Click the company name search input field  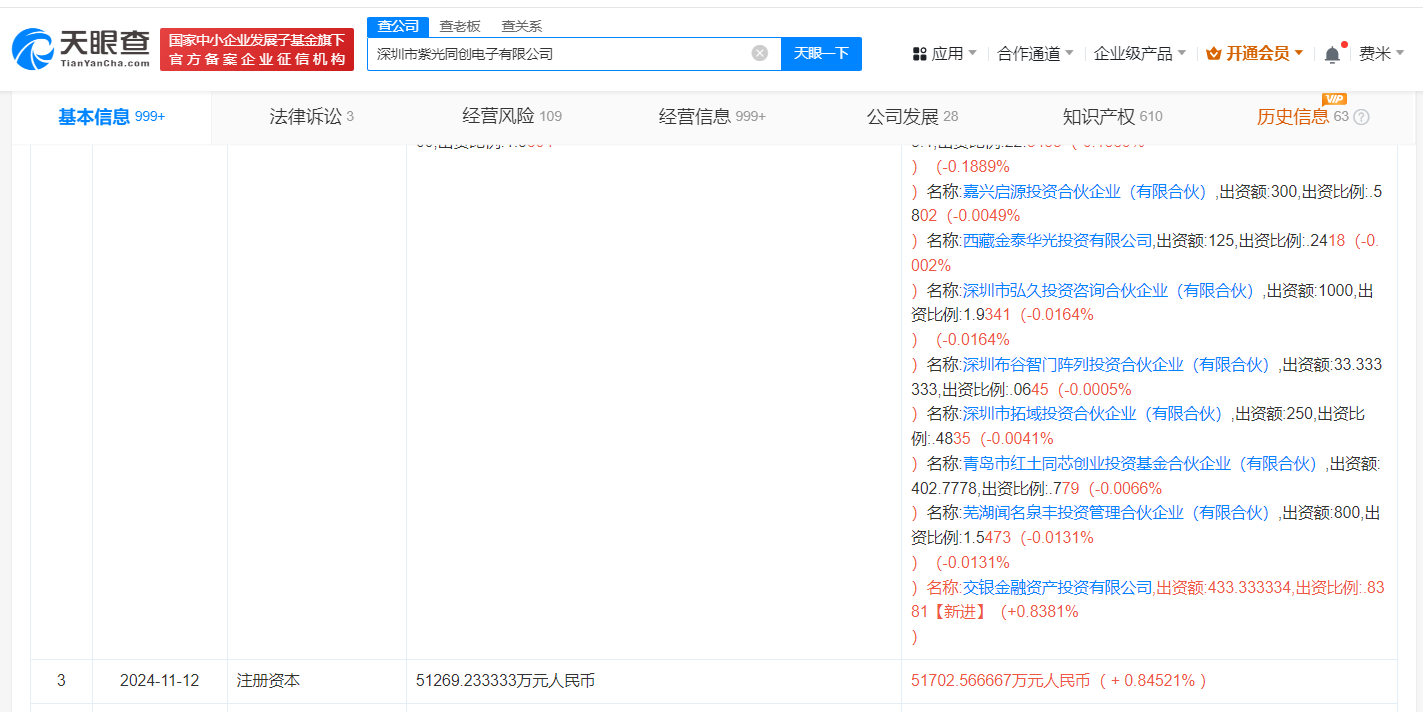point(560,54)
